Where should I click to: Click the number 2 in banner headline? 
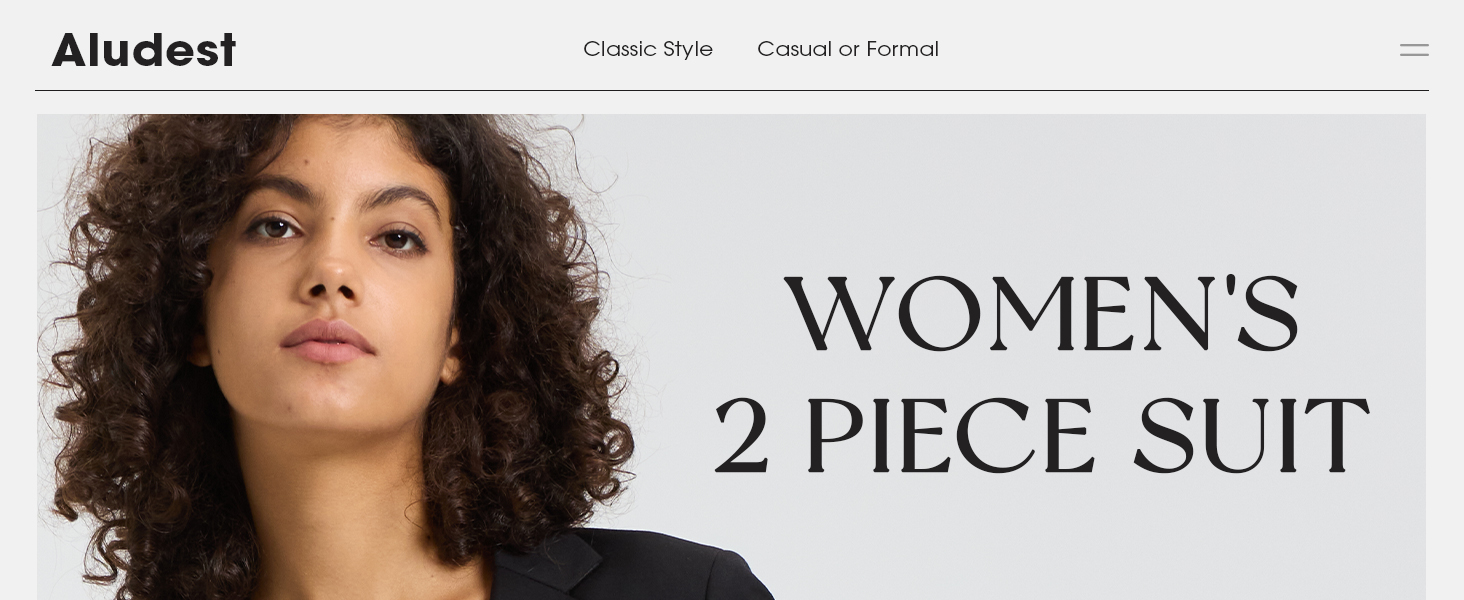click(x=742, y=437)
